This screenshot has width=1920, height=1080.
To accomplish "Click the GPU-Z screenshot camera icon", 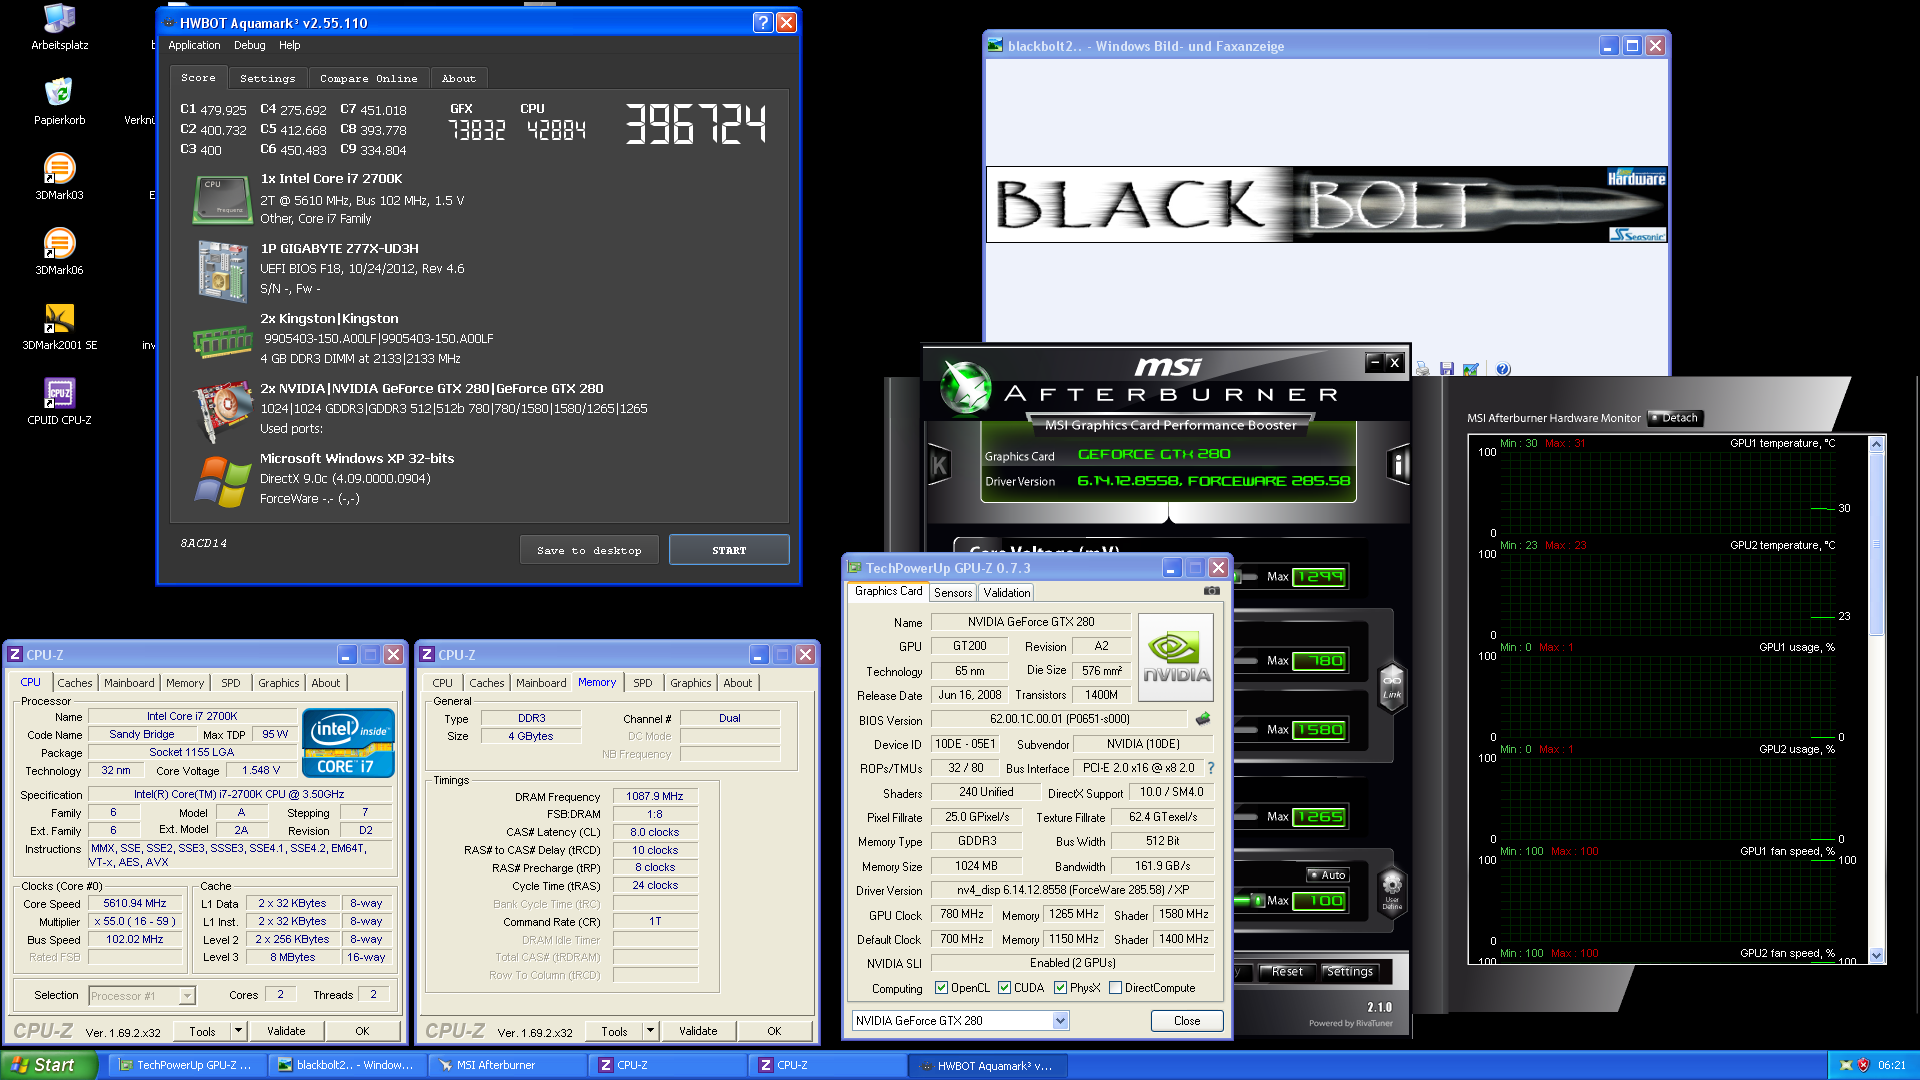I will point(1211,591).
